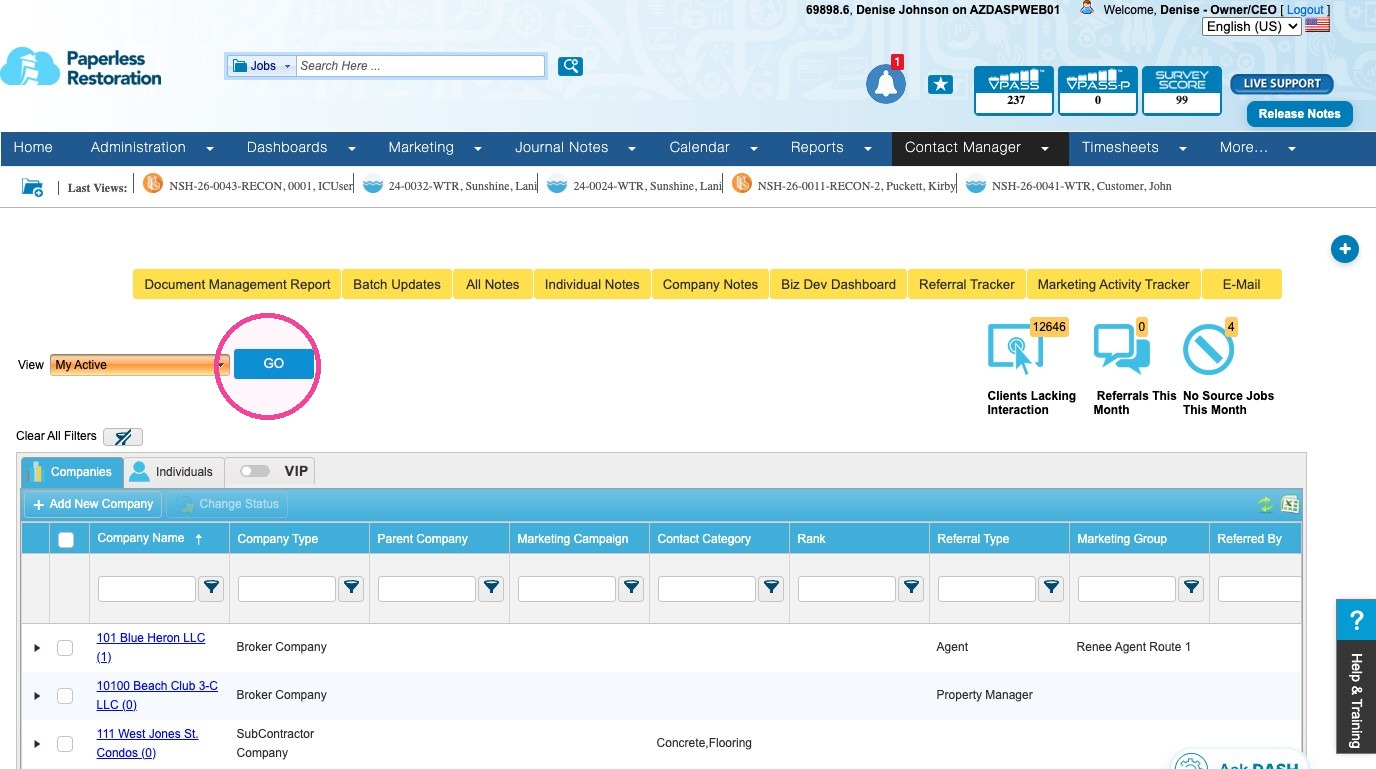Select the Companies tab

coord(72,472)
